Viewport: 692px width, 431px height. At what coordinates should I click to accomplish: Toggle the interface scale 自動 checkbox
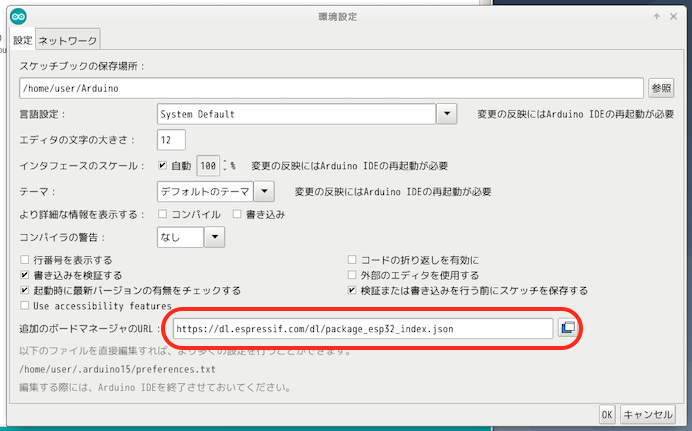[x=165, y=165]
